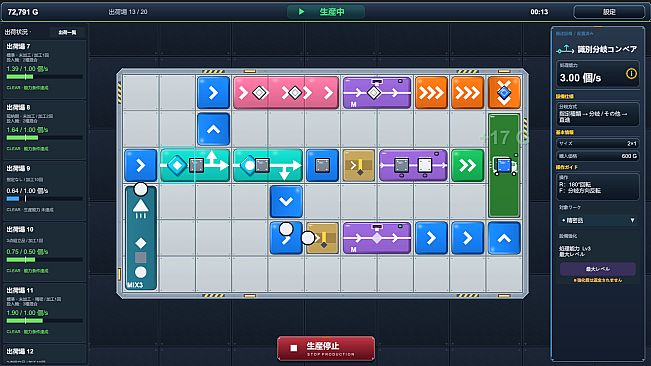Select the top purple M processing machine

(377, 93)
